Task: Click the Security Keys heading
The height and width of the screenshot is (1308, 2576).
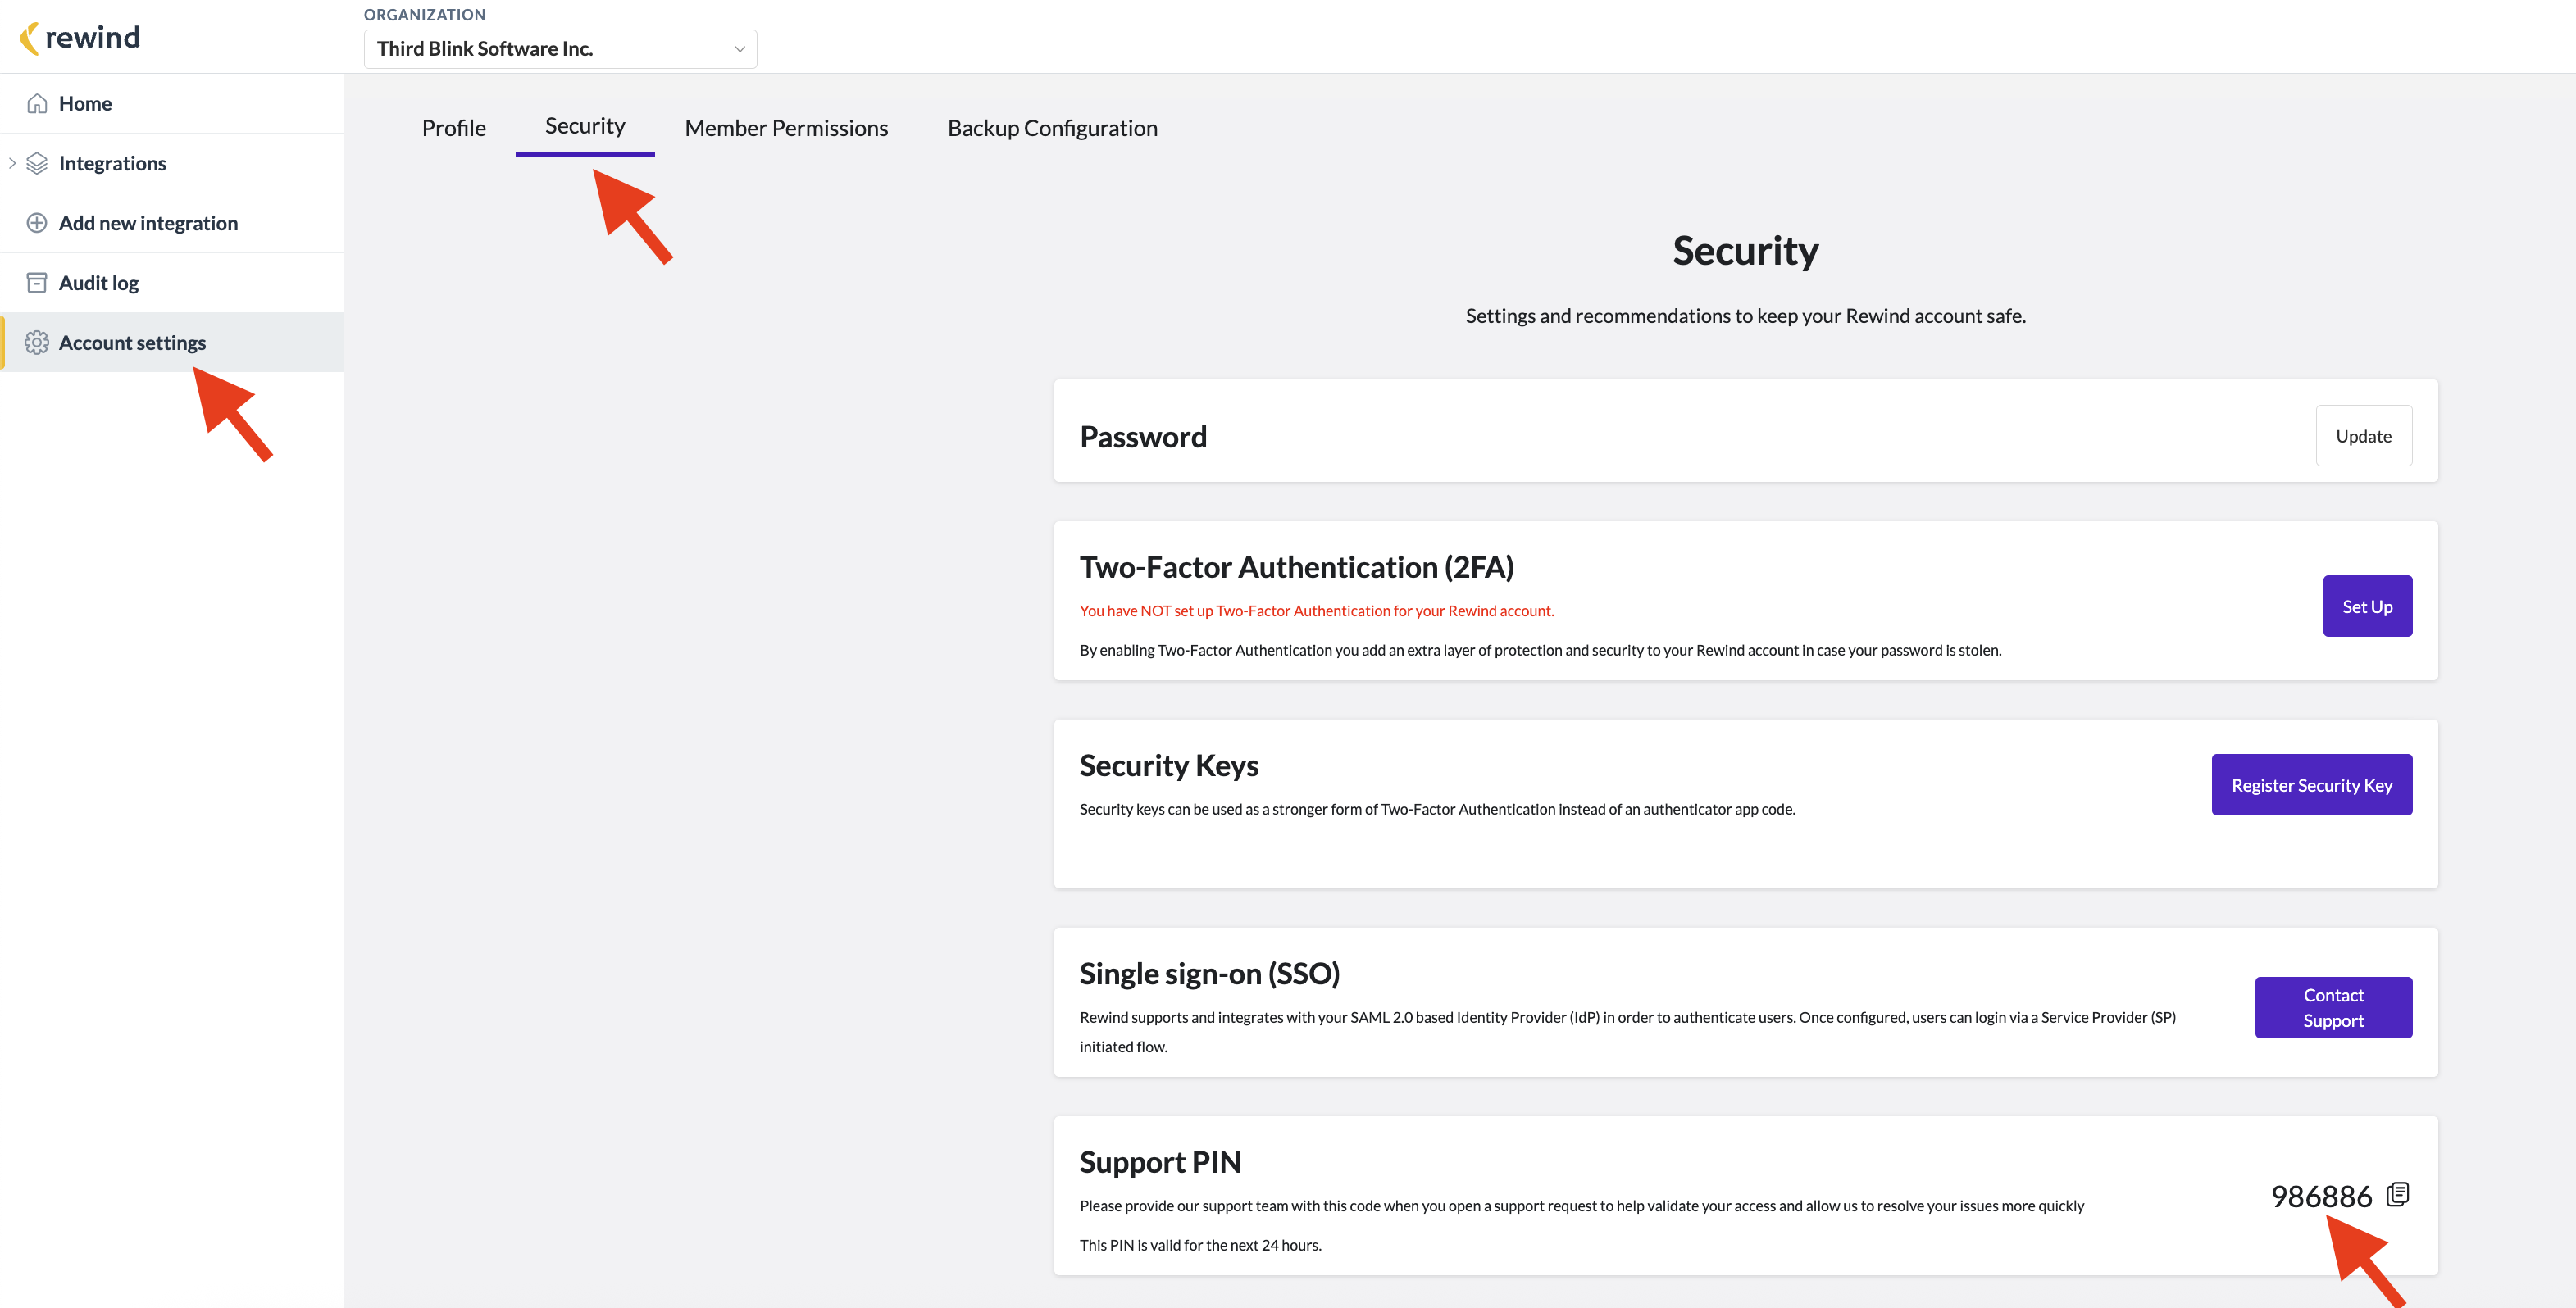Action: [1169, 766]
